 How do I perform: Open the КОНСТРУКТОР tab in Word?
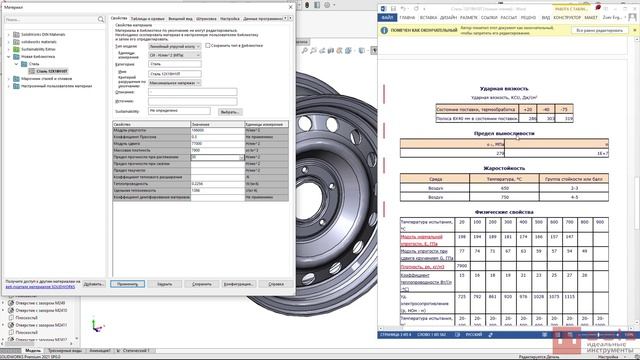pos(567,18)
